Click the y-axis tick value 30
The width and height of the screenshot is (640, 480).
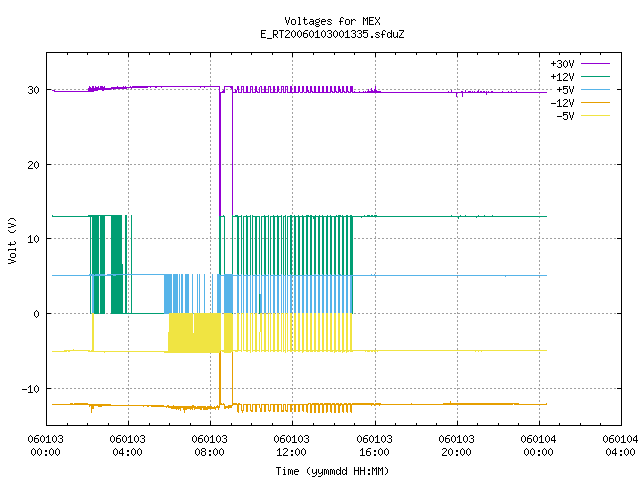click(x=33, y=90)
